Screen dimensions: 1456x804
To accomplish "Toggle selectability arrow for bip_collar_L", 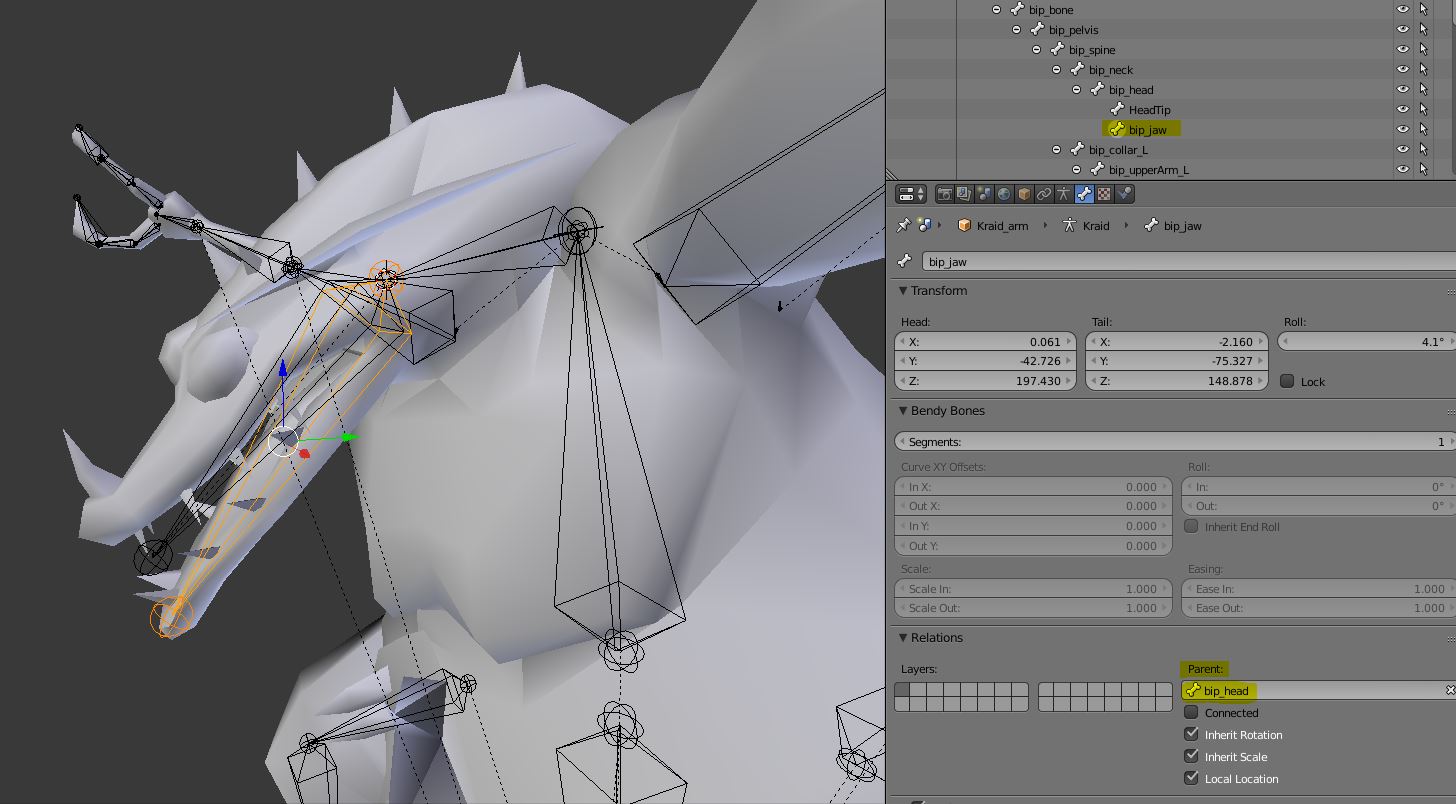I will [x=1423, y=150].
